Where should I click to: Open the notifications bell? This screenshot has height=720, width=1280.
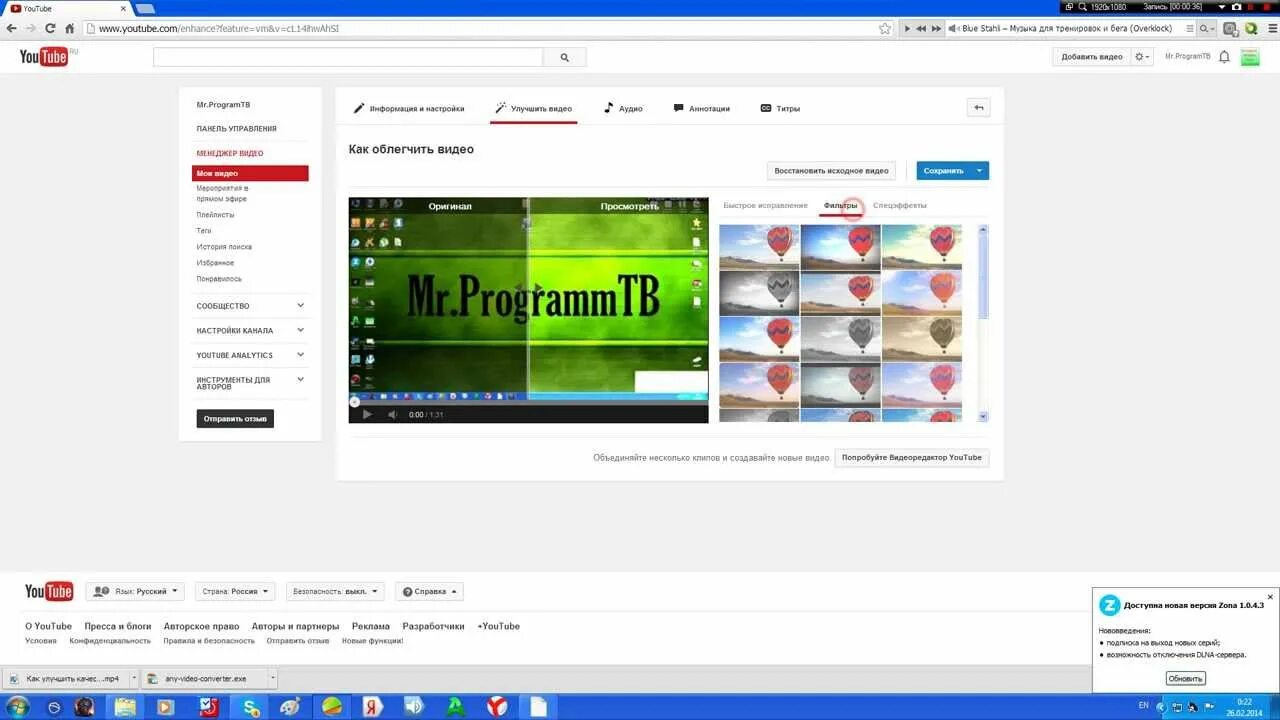tap(1224, 57)
